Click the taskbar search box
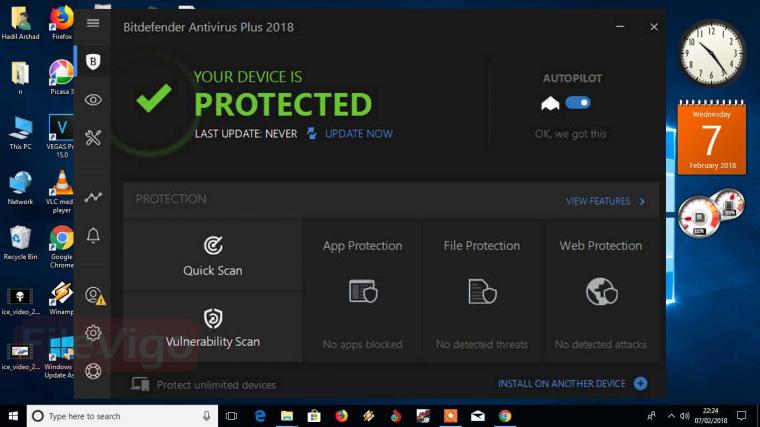 122,416
